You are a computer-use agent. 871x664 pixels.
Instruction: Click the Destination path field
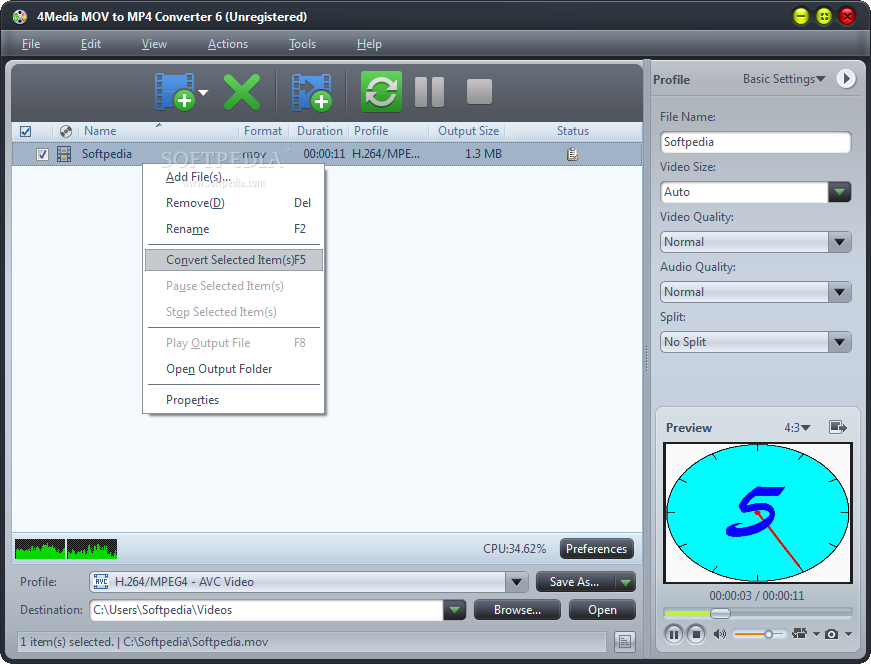[267, 610]
